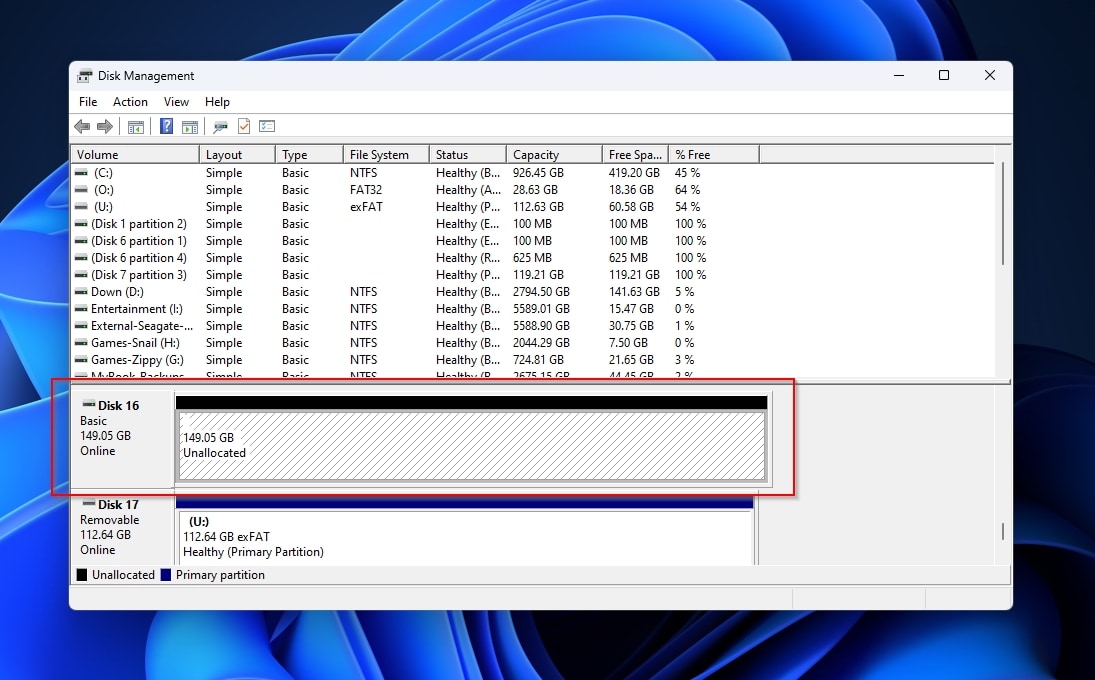Viewport: 1095px width, 680px height.
Task: Select the Disk 17 Removable label panel
Action: [122, 527]
